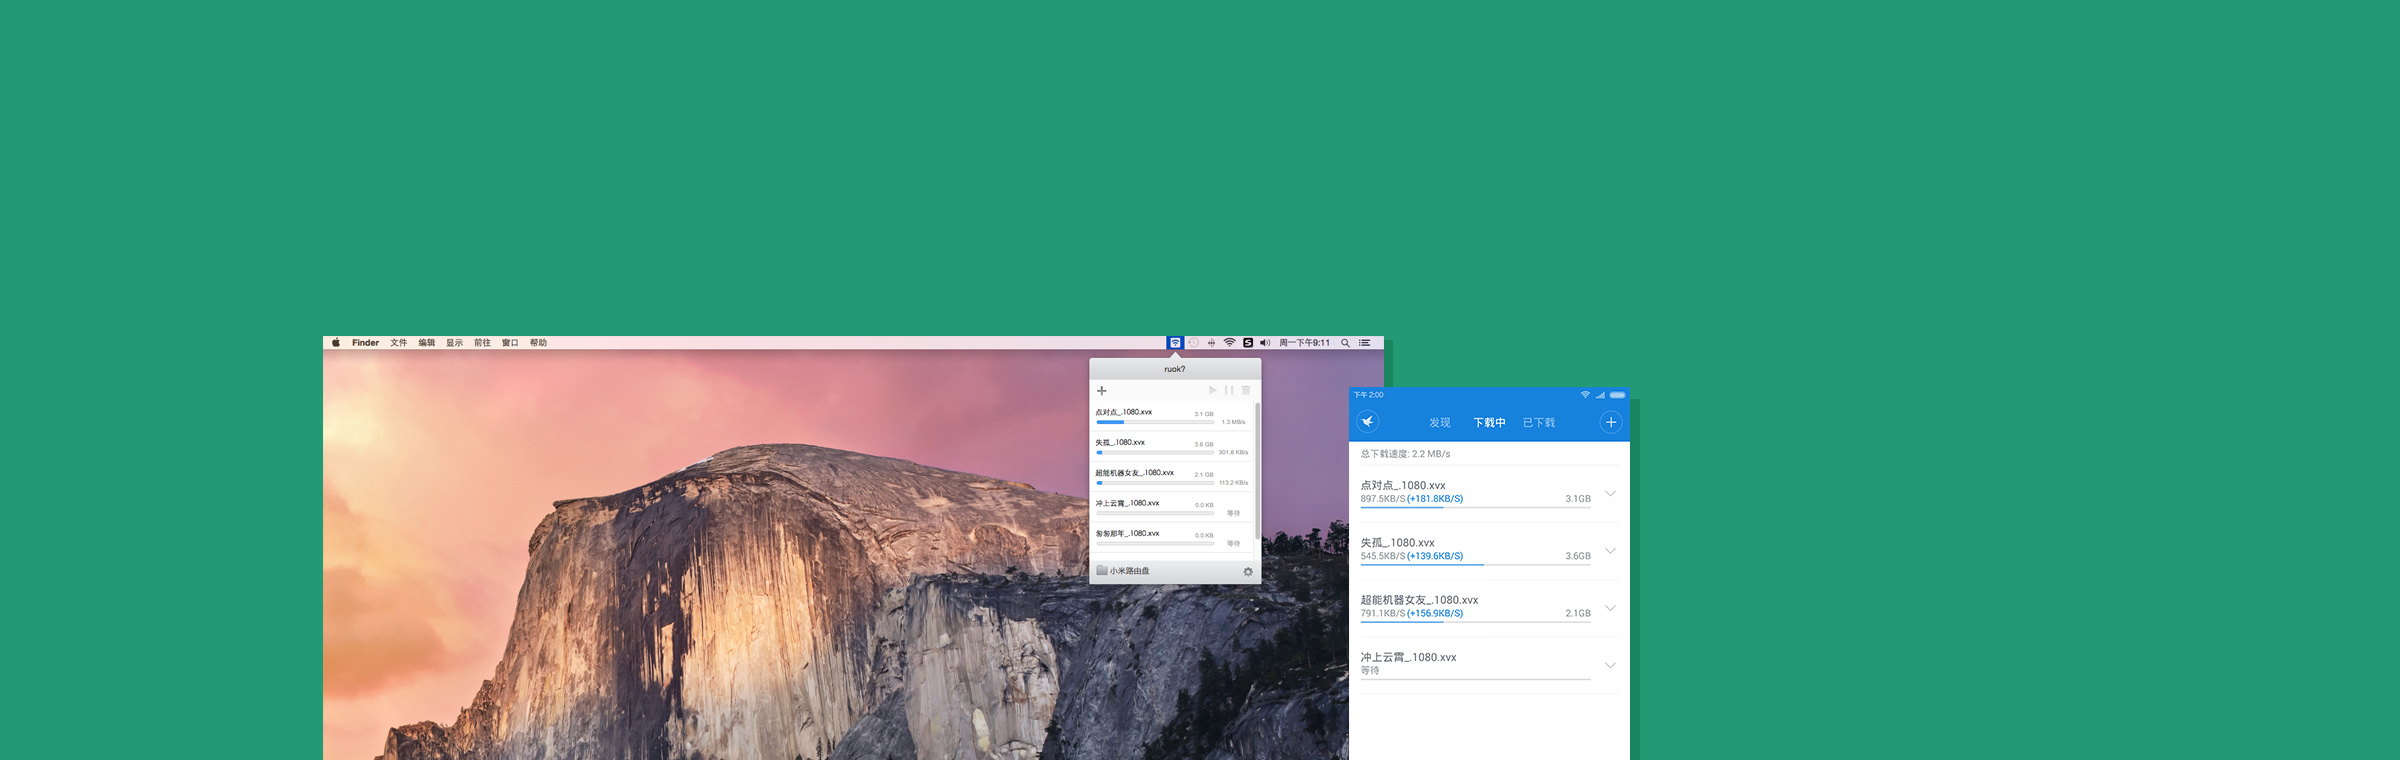Expand the 超能机器女友 chevron in mobile list
Image resolution: width=2400 pixels, height=760 pixels.
[1610, 607]
